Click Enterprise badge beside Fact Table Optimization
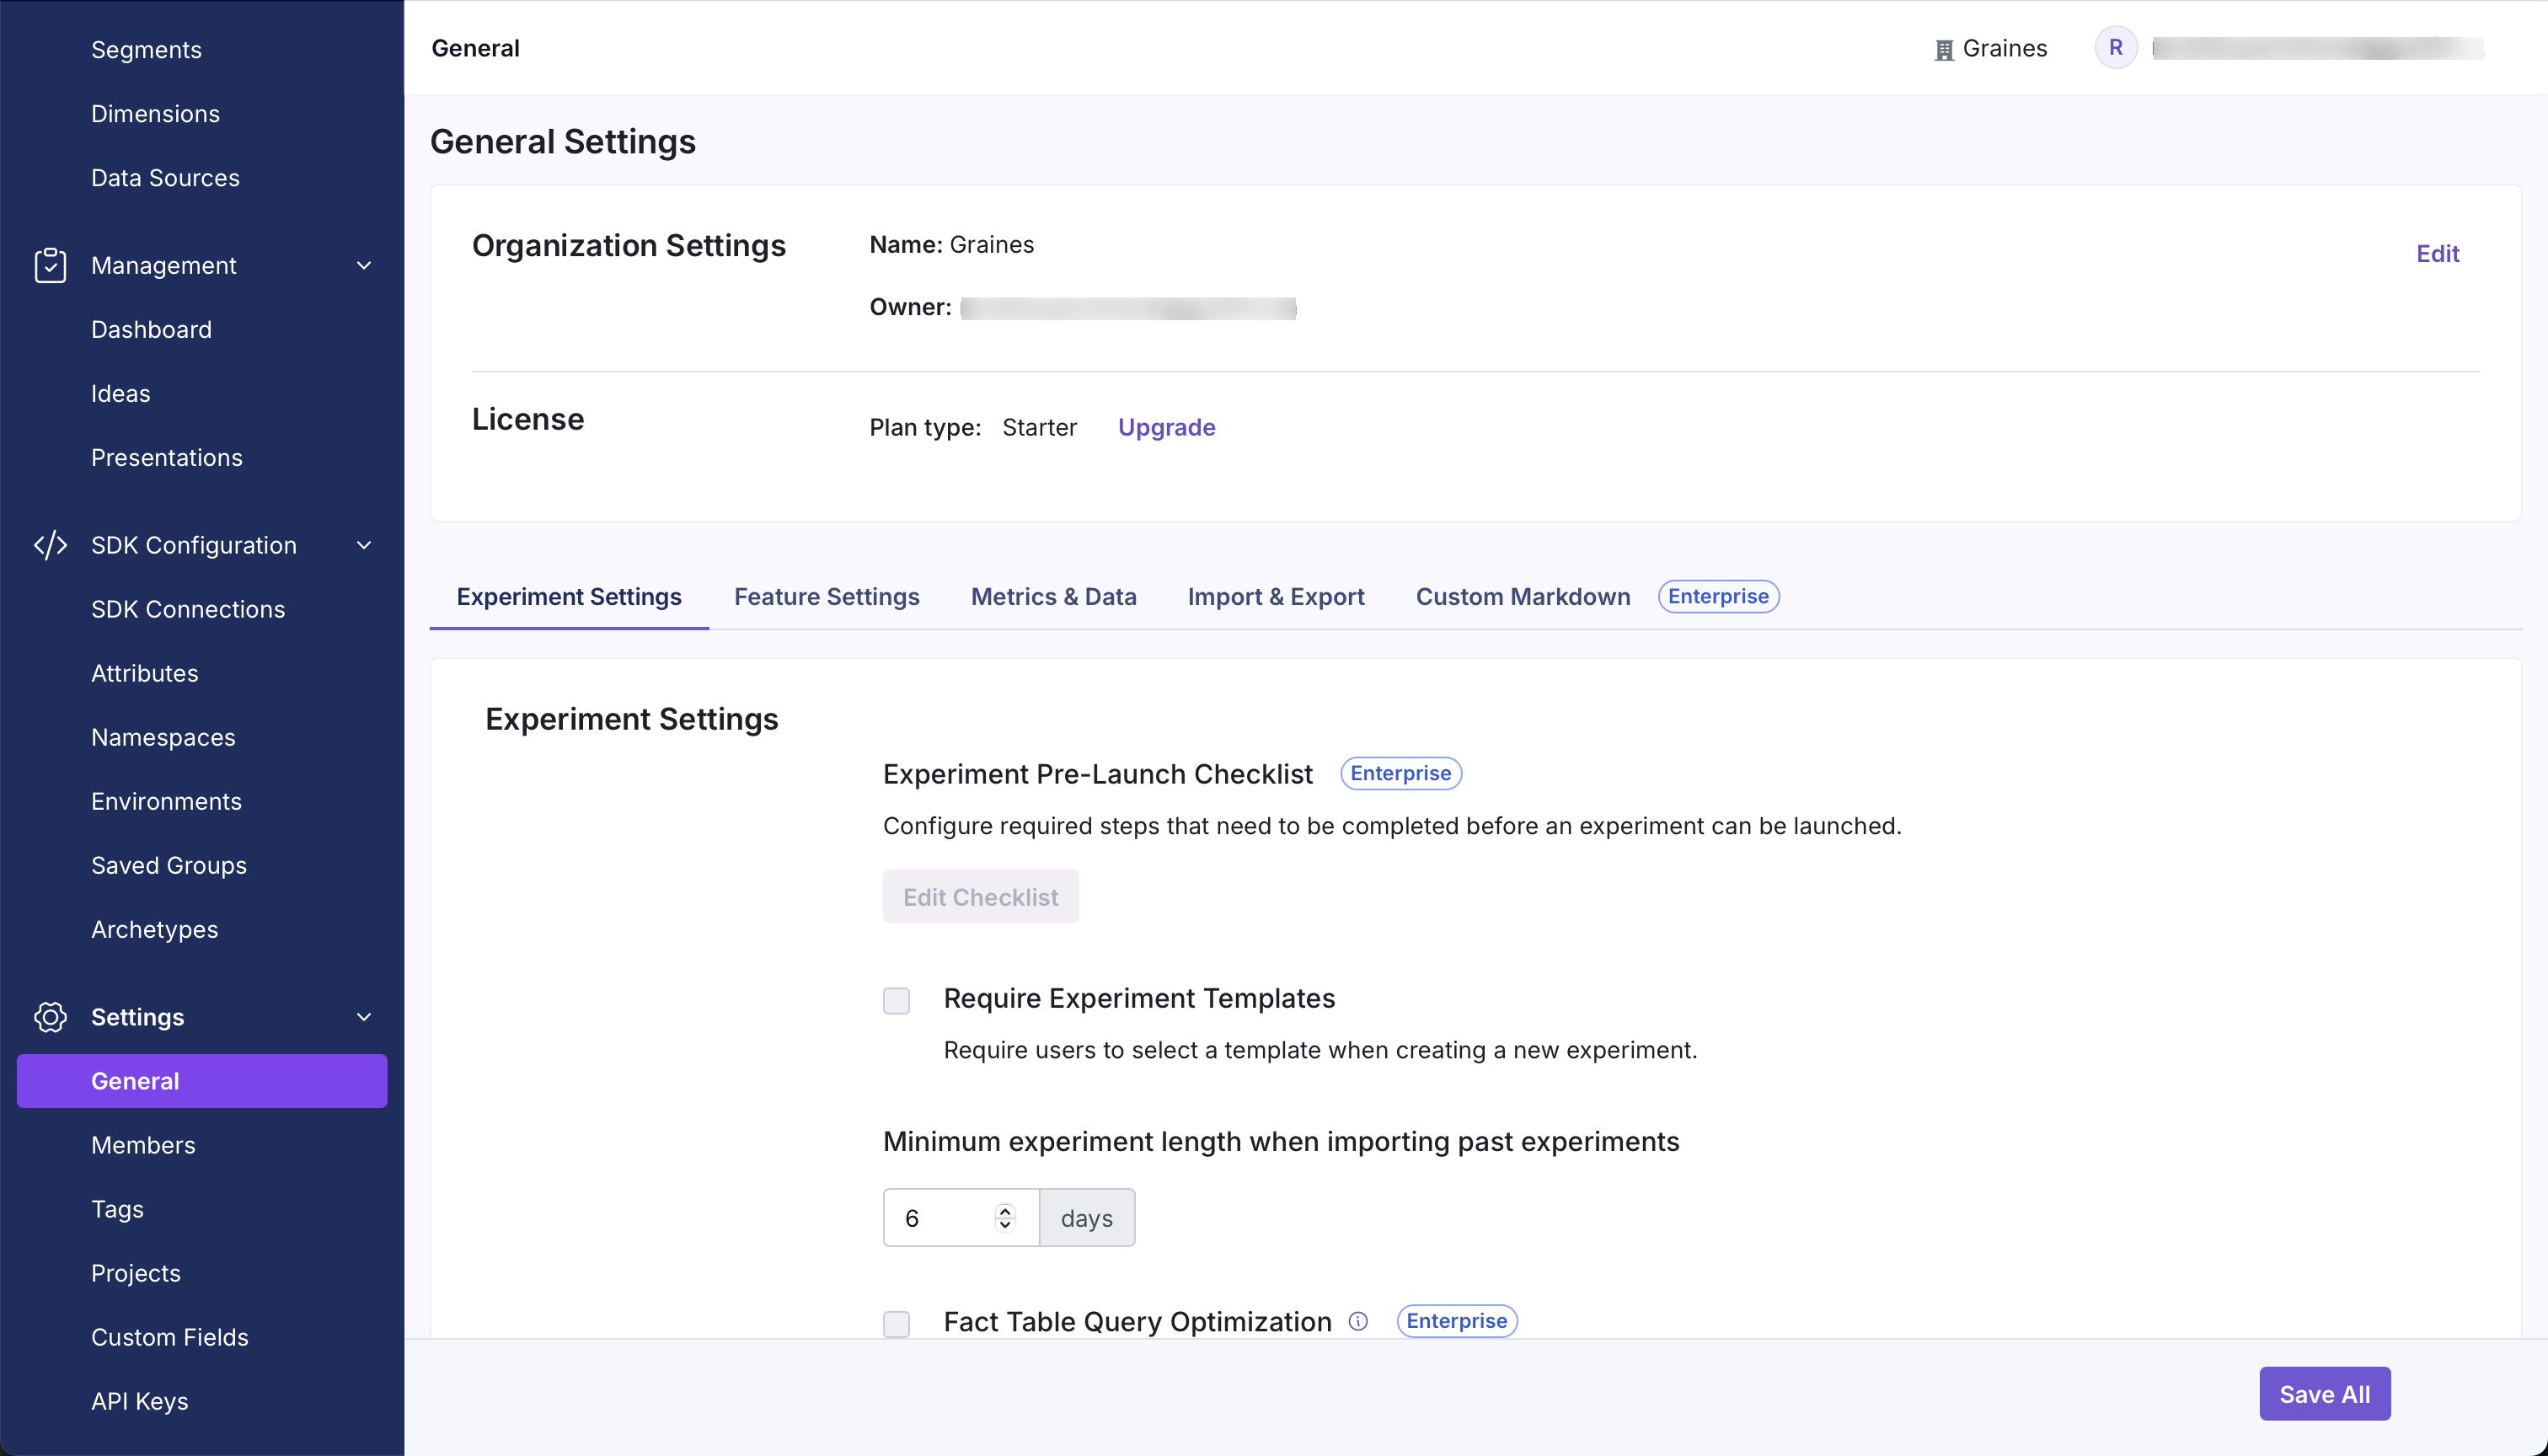Image resolution: width=2548 pixels, height=1456 pixels. pos(1457,1321)
